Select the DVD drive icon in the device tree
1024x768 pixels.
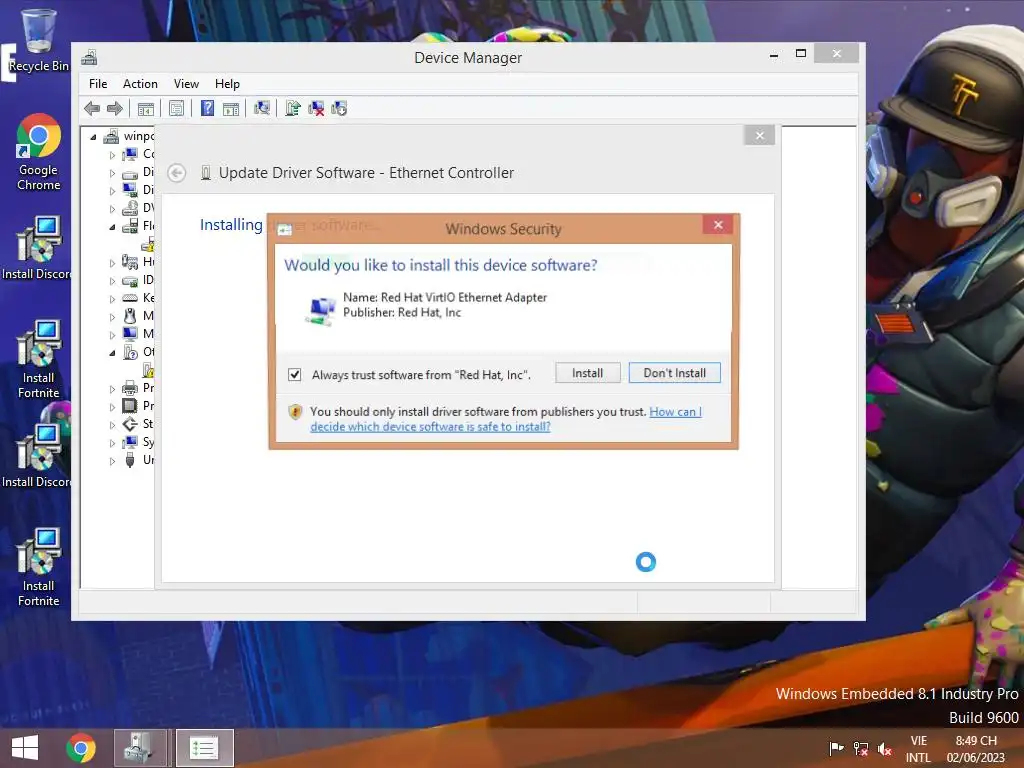130,208
